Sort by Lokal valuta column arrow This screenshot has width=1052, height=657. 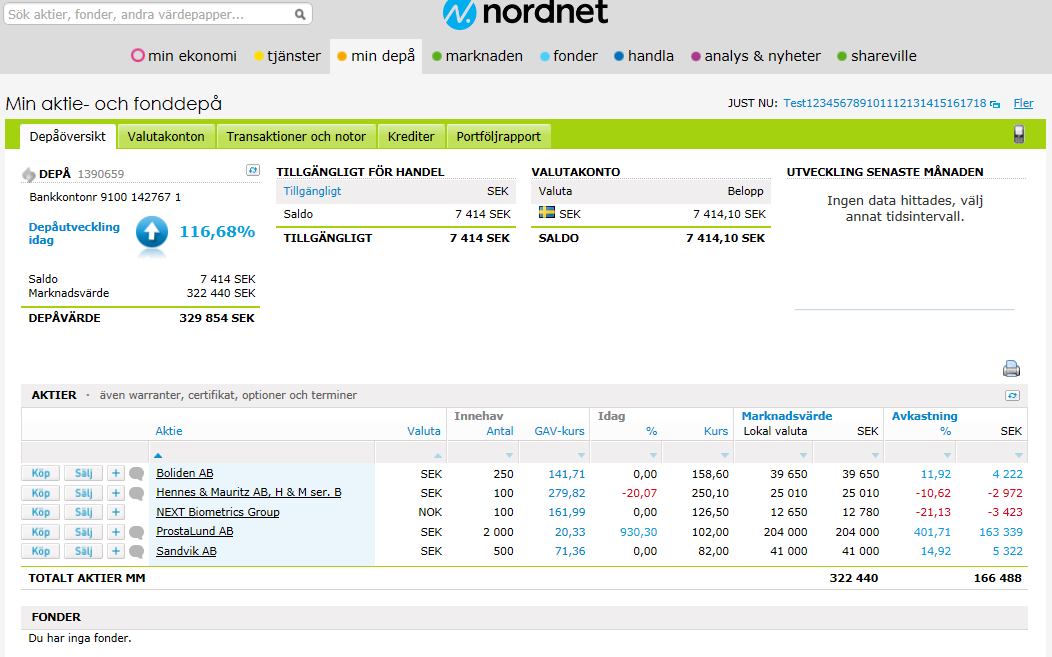[x=803, y=455]
